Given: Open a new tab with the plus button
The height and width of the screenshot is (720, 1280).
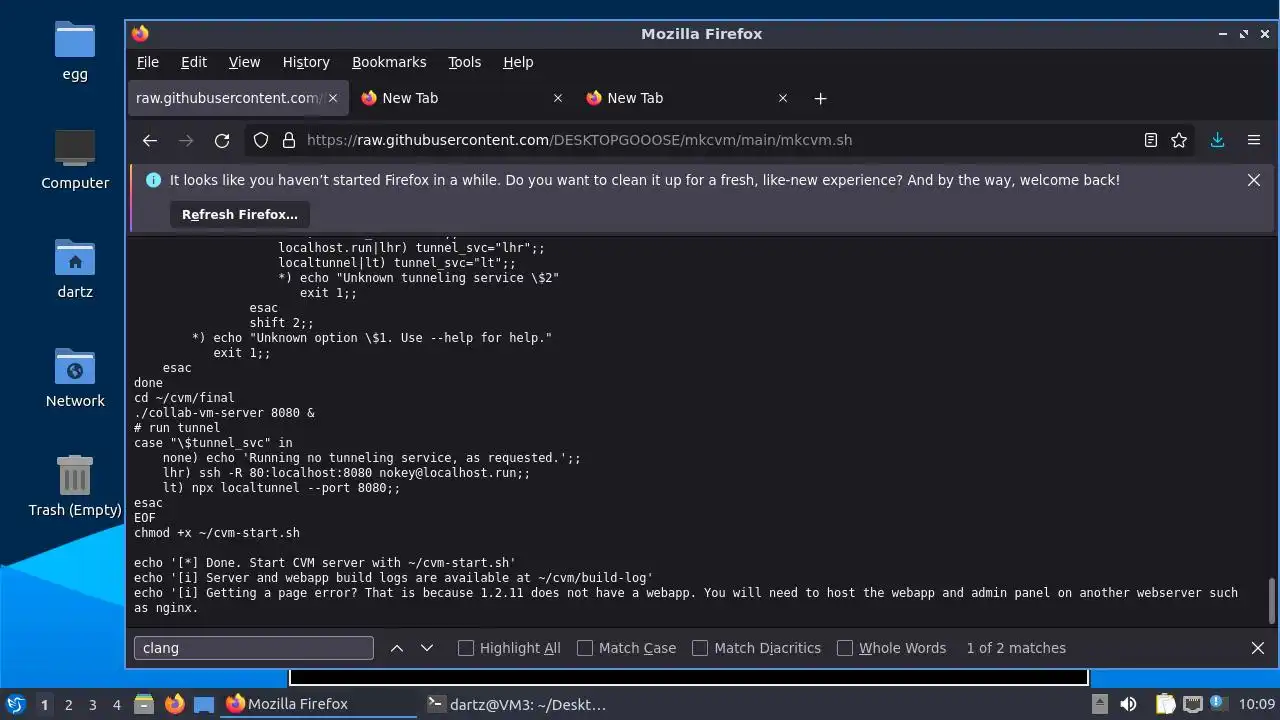Looking at the screenshot, I should pyautogui.click(x=820, y=98).
